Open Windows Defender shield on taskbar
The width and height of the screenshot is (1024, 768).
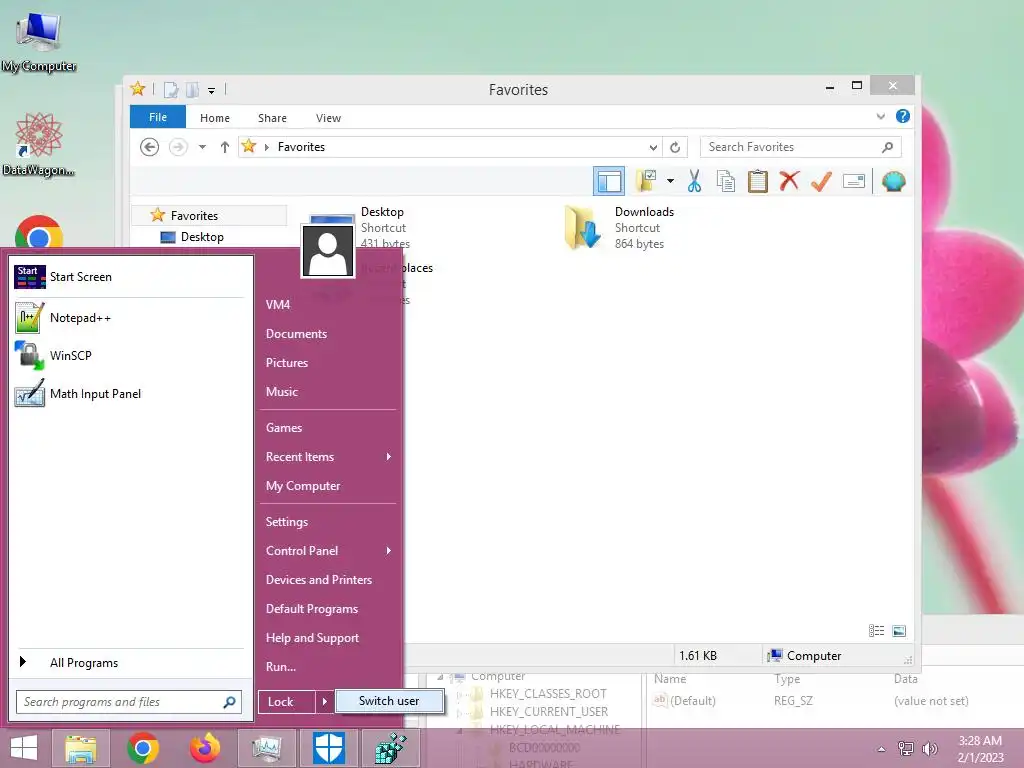[329, 748]
